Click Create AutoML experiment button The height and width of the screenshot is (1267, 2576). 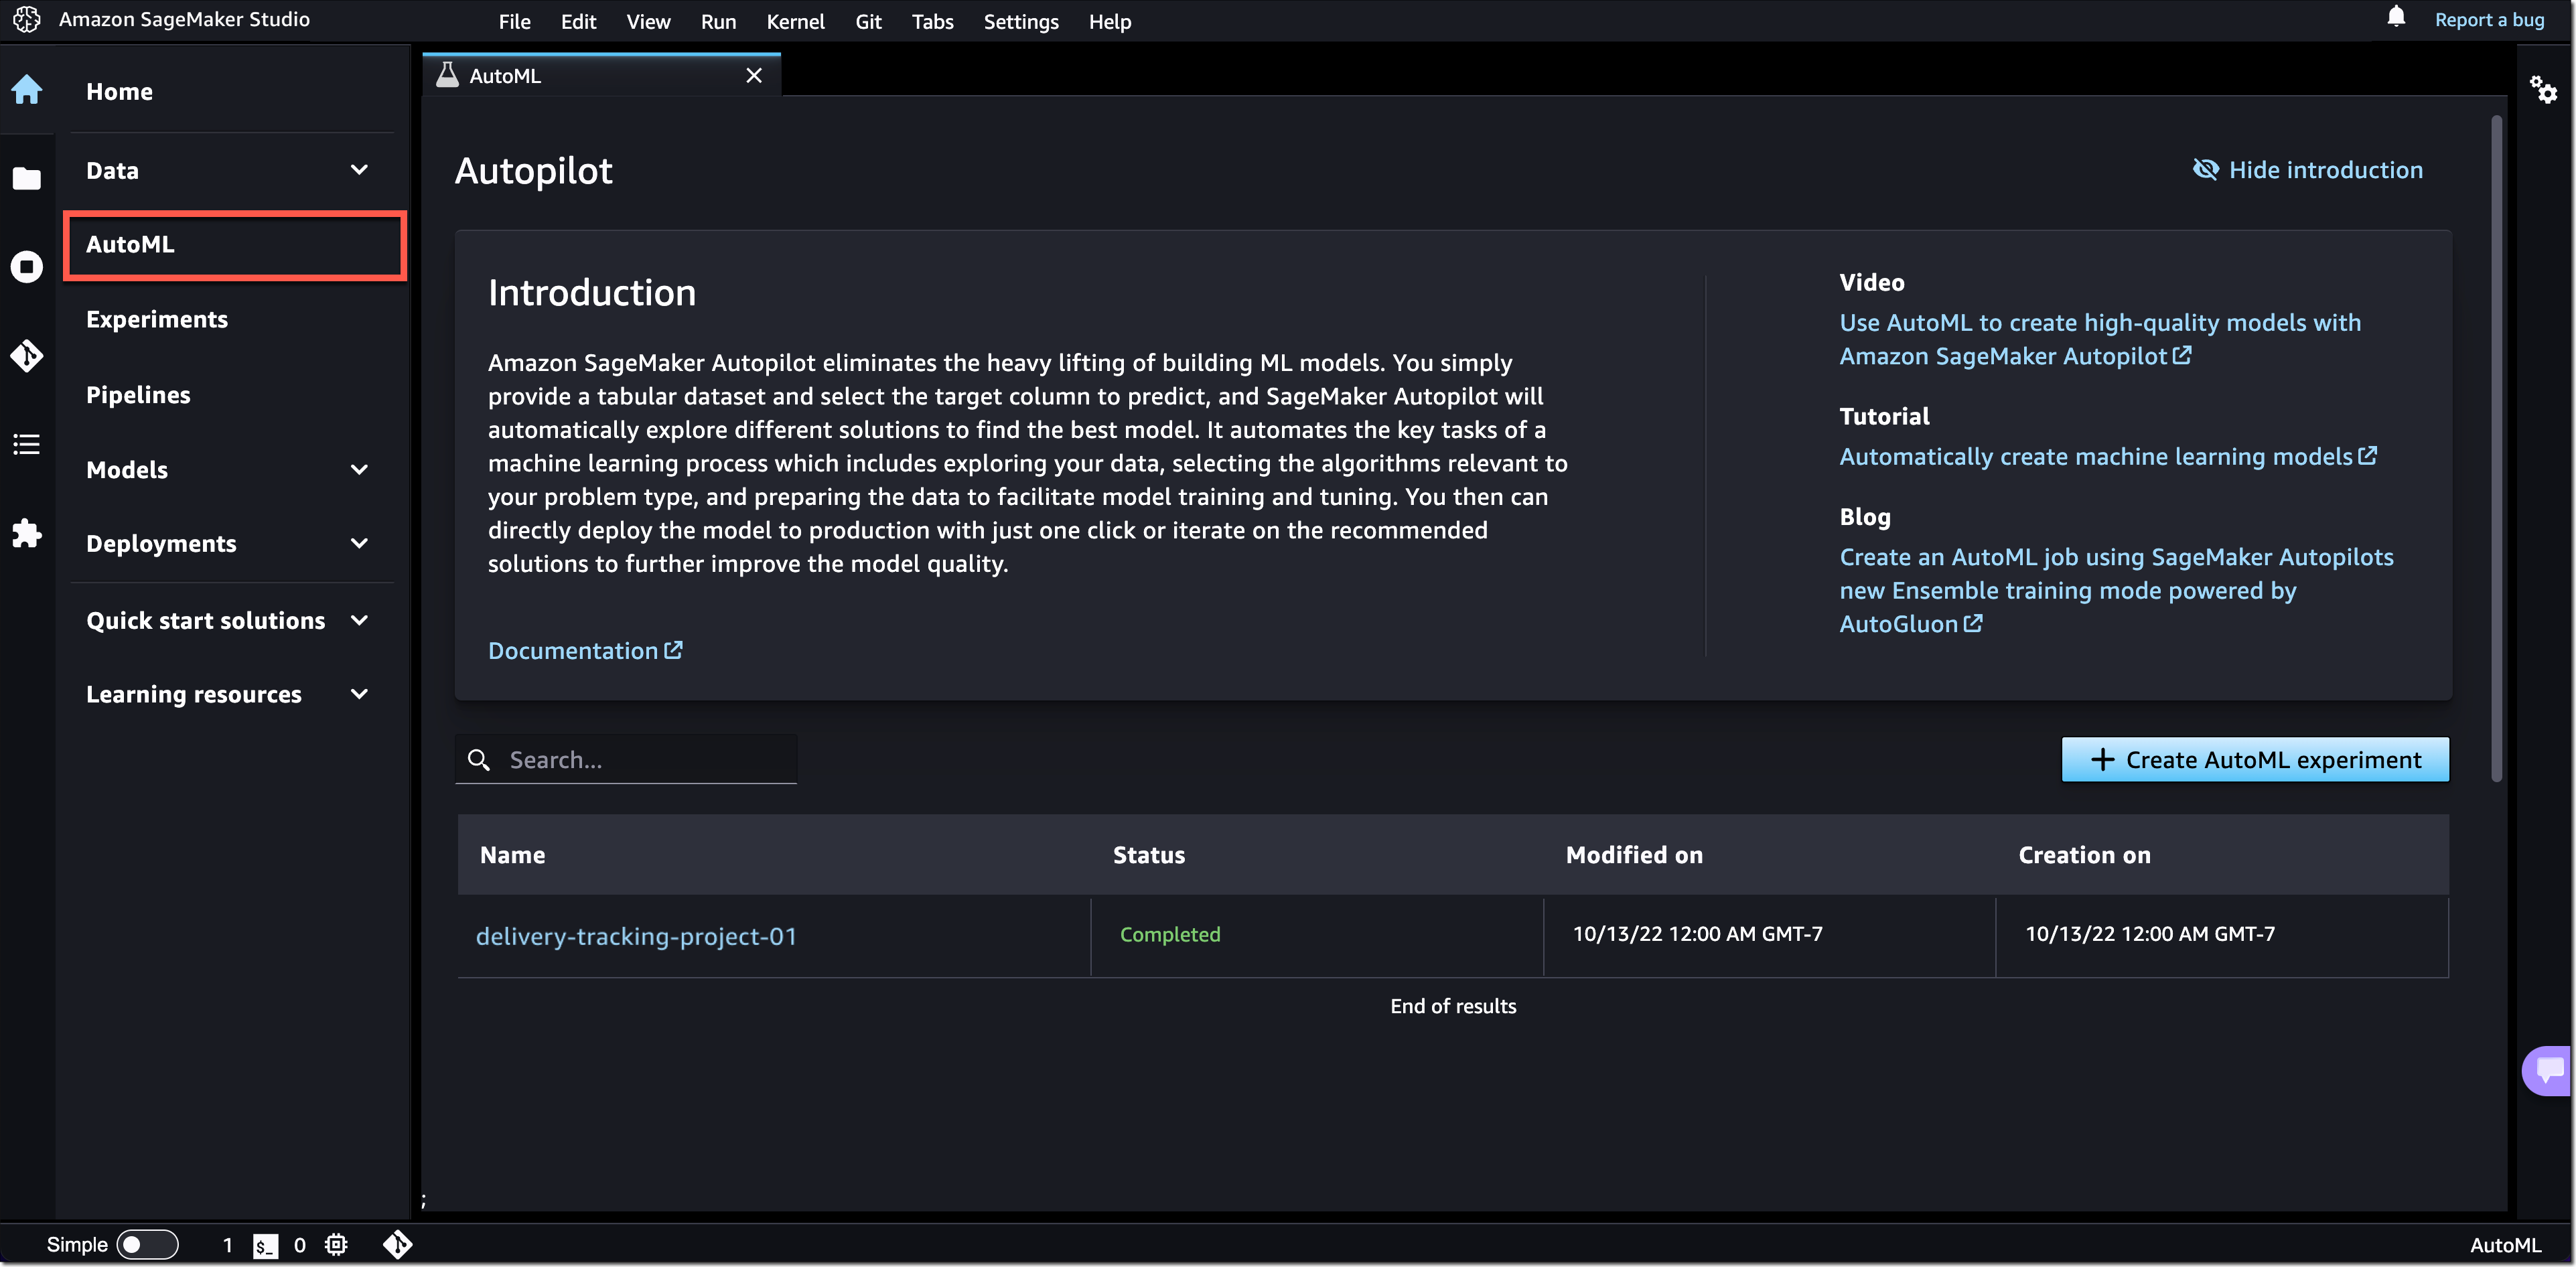click(x=2256, y=757)
